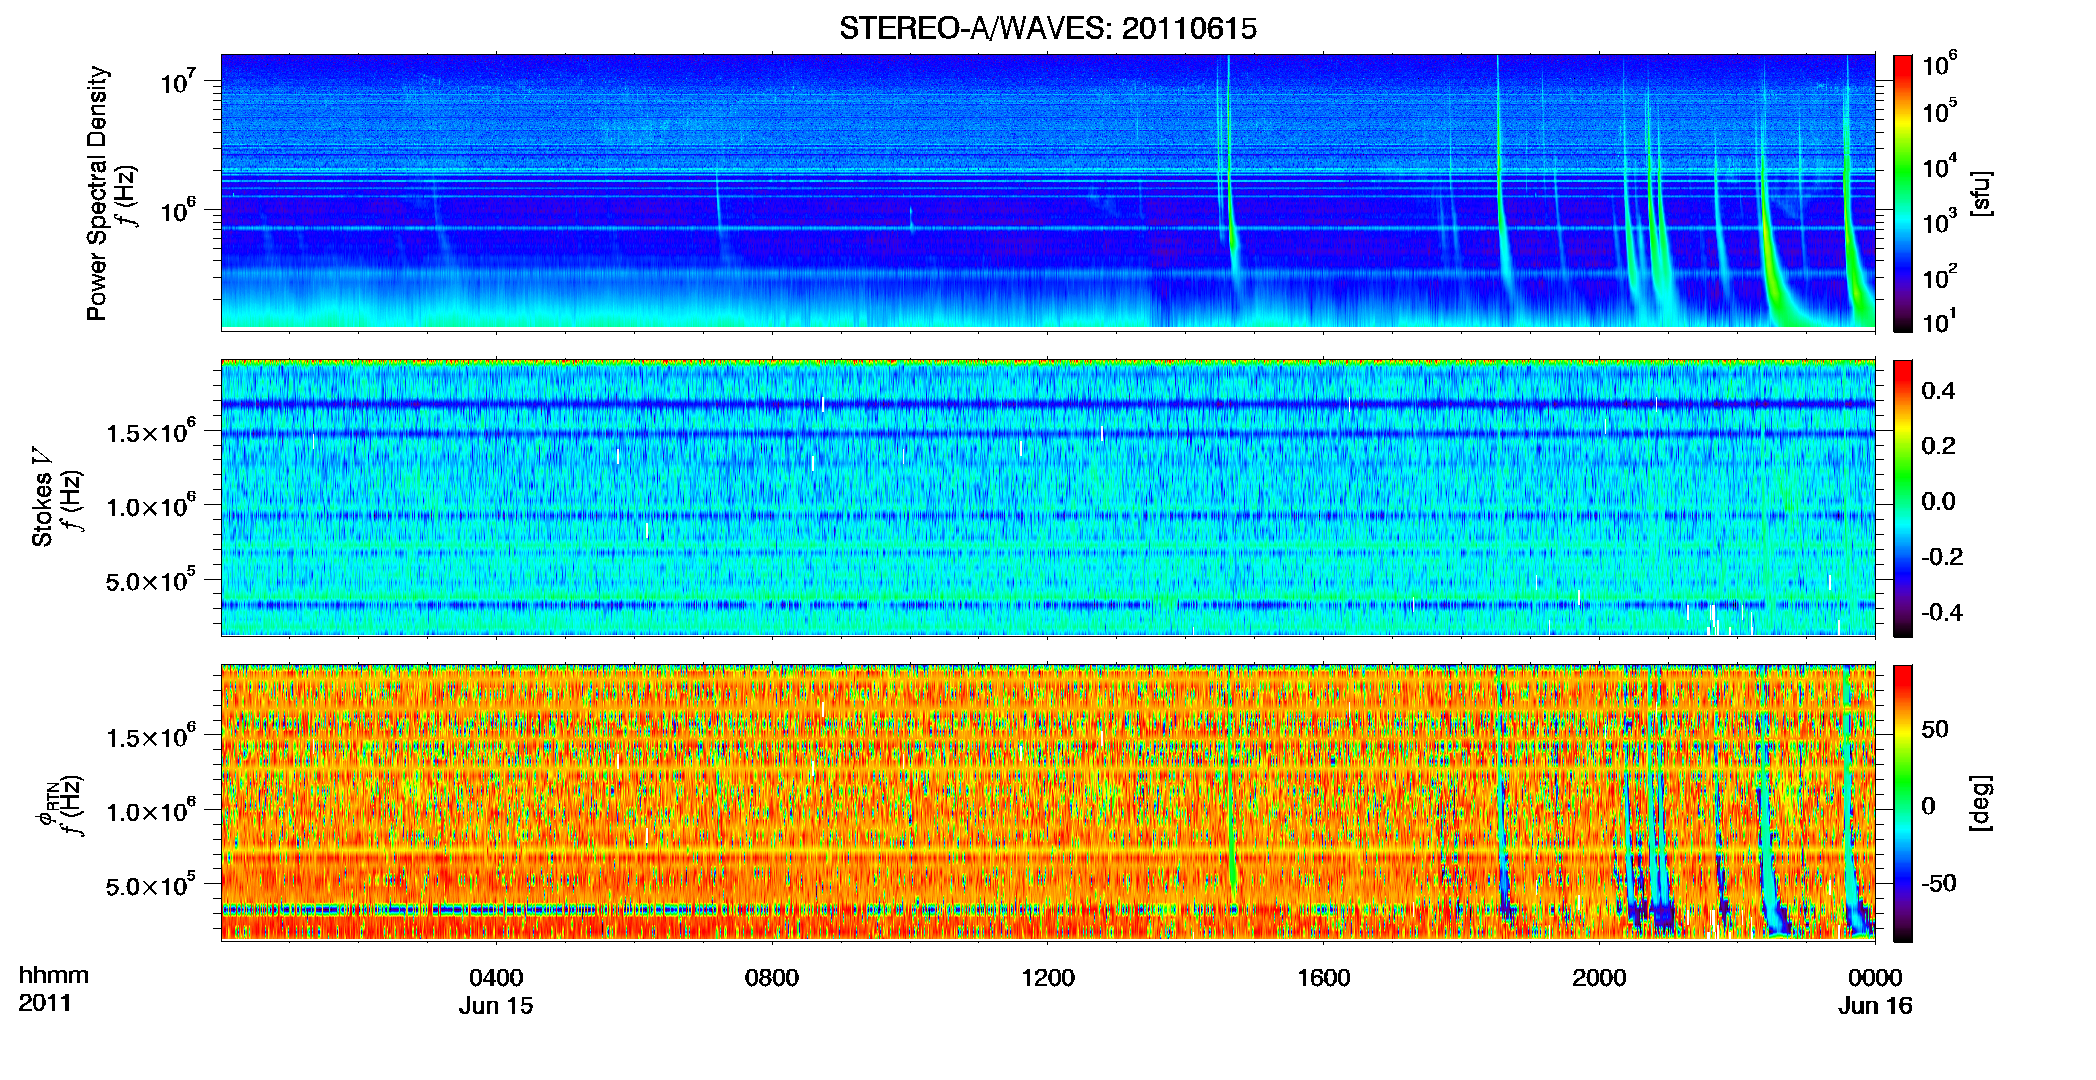This screenshot has width=2096, height=1080.
Task: Click the 2011 year label
Action: (45, 1003)
